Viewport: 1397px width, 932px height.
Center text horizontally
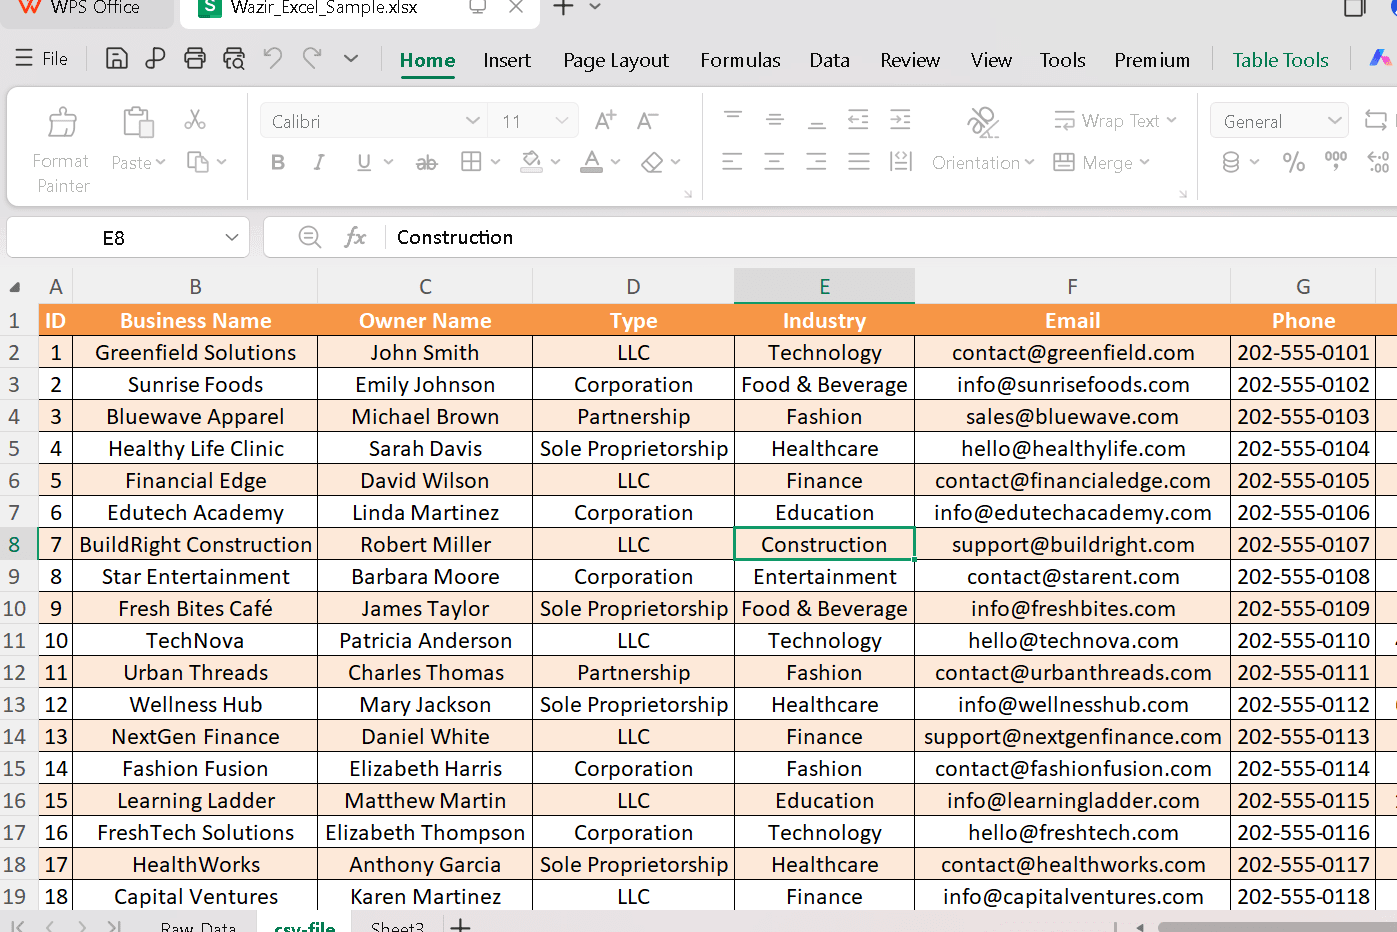[775, 162]
